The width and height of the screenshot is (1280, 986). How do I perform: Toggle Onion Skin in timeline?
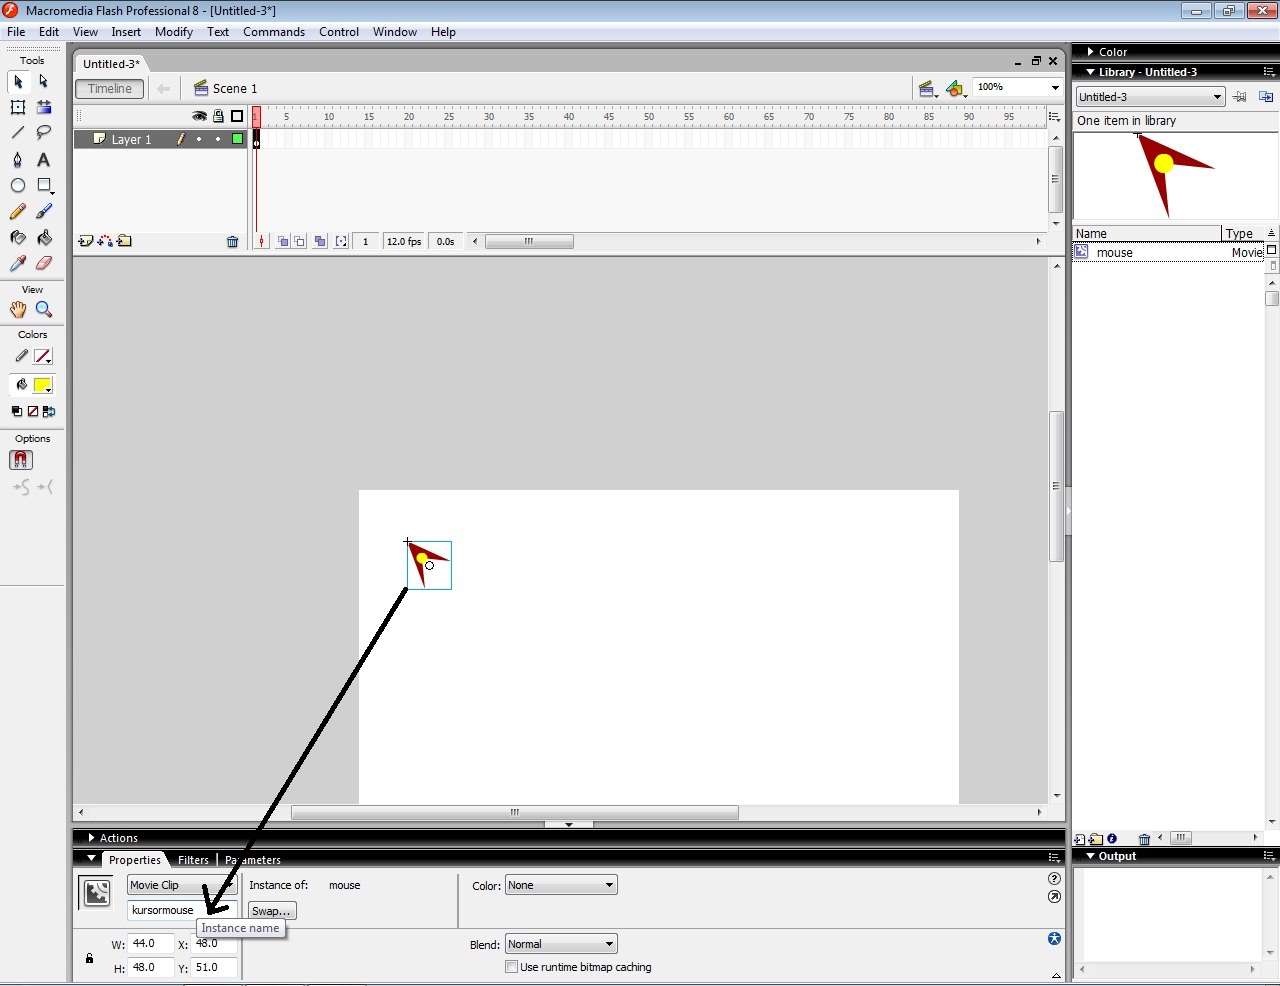pos(283,242)
